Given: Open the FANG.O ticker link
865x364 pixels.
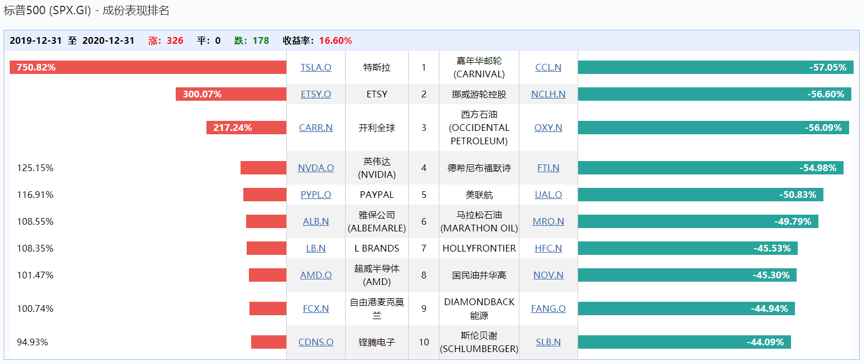Looking at the screenshot, I should pyautogui.click(x=548, y=308).
